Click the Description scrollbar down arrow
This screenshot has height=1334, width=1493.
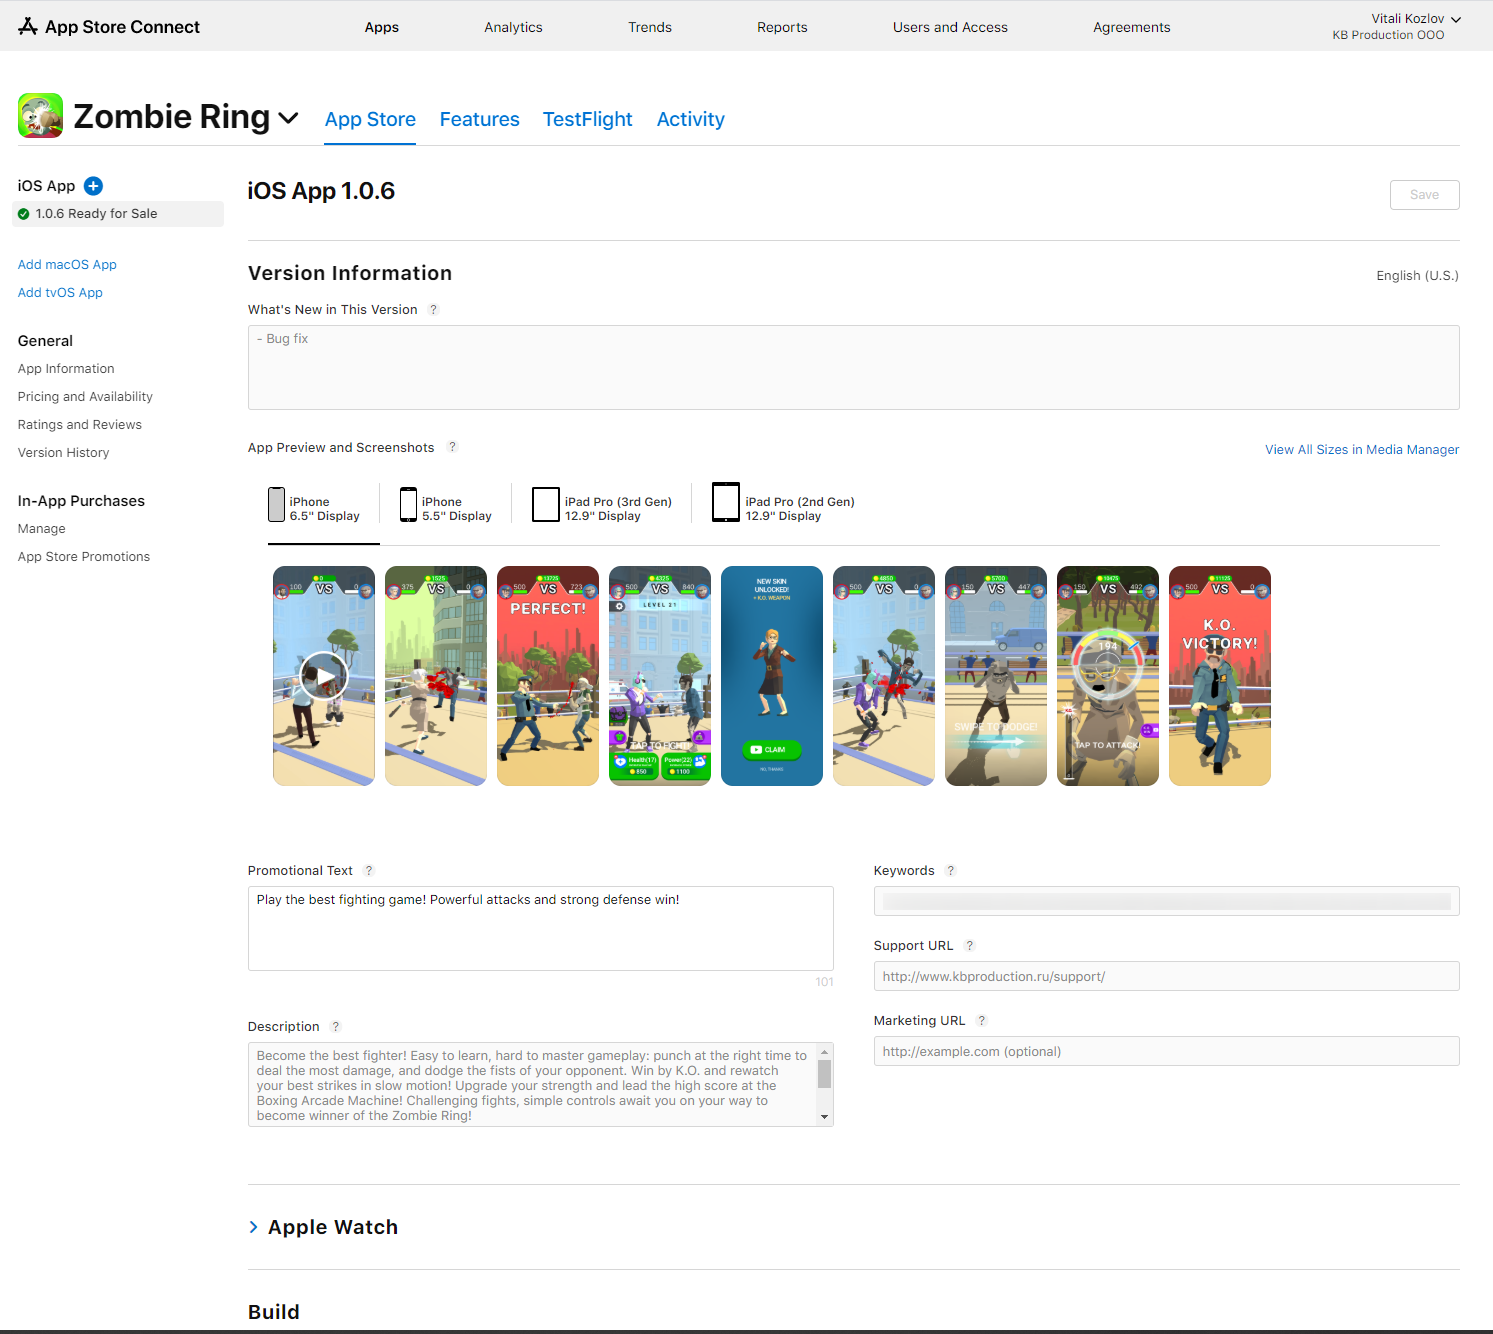point(824,1117)
